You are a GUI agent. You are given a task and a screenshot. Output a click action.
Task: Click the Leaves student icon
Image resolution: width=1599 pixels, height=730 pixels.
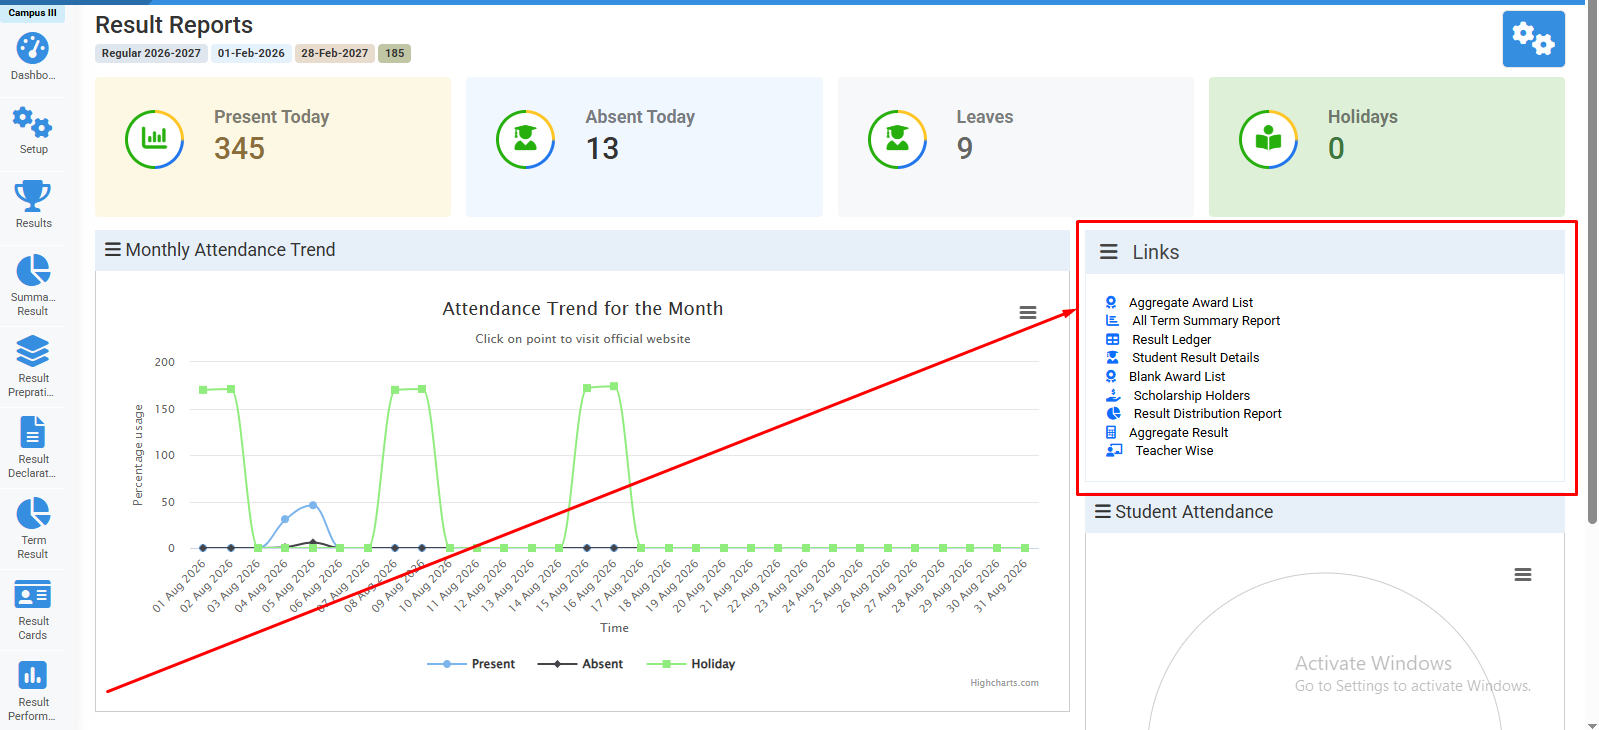coord(897,139)
